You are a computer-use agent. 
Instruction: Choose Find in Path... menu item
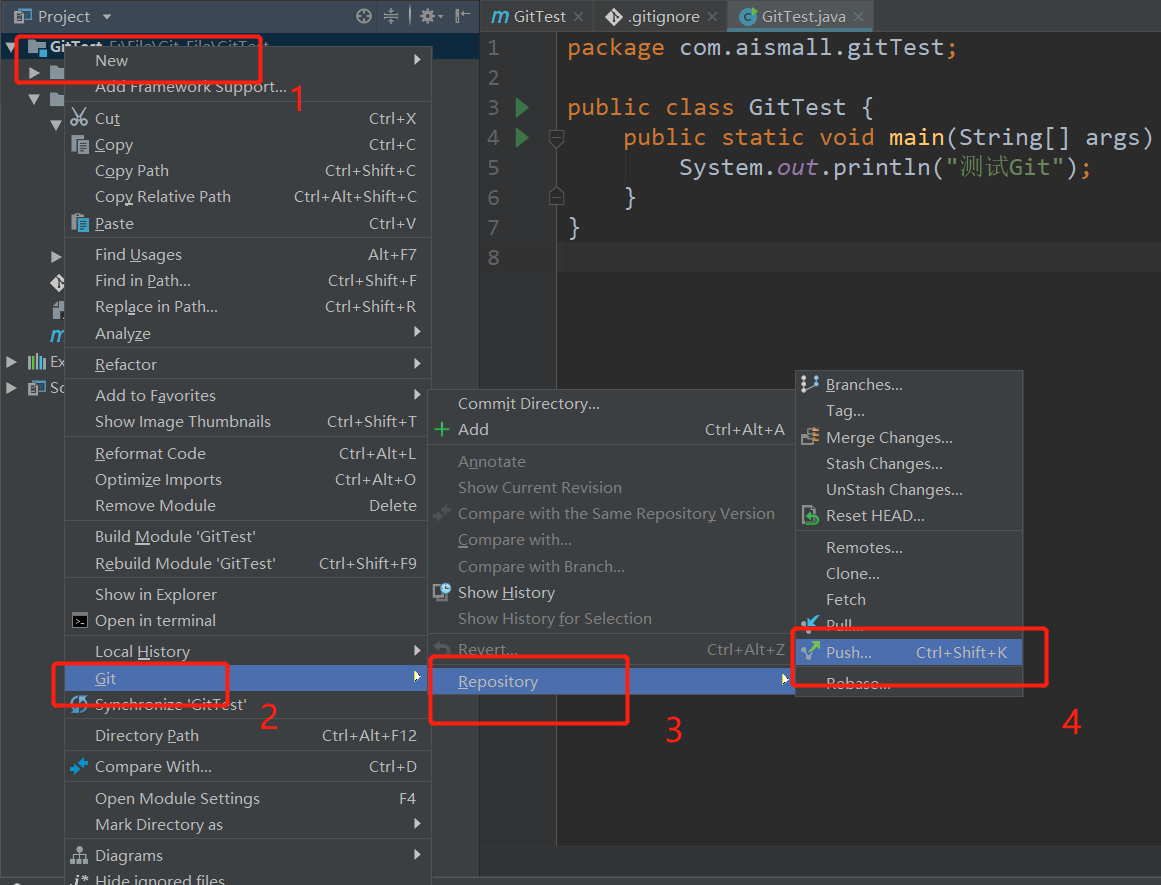[248, 281]
